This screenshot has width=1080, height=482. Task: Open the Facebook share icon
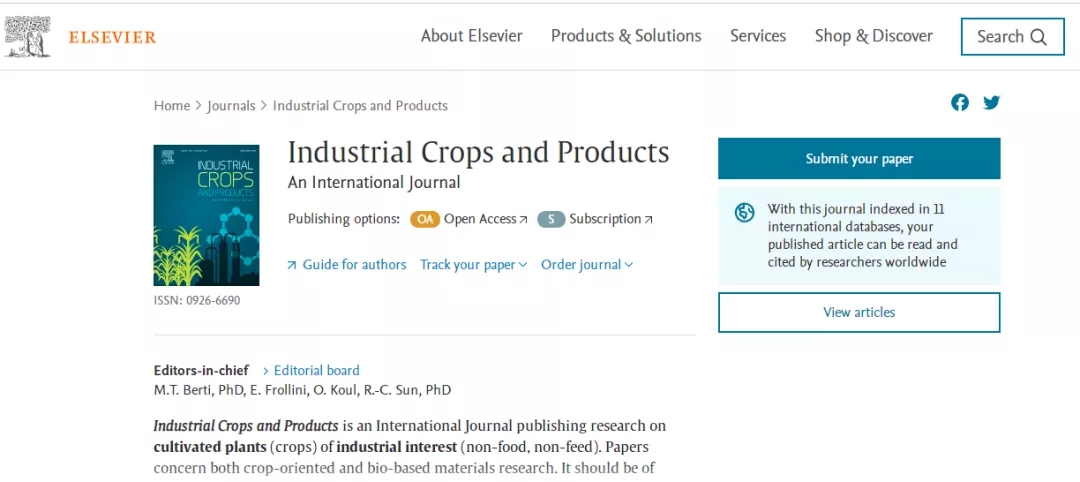click(x=960, y=103)
